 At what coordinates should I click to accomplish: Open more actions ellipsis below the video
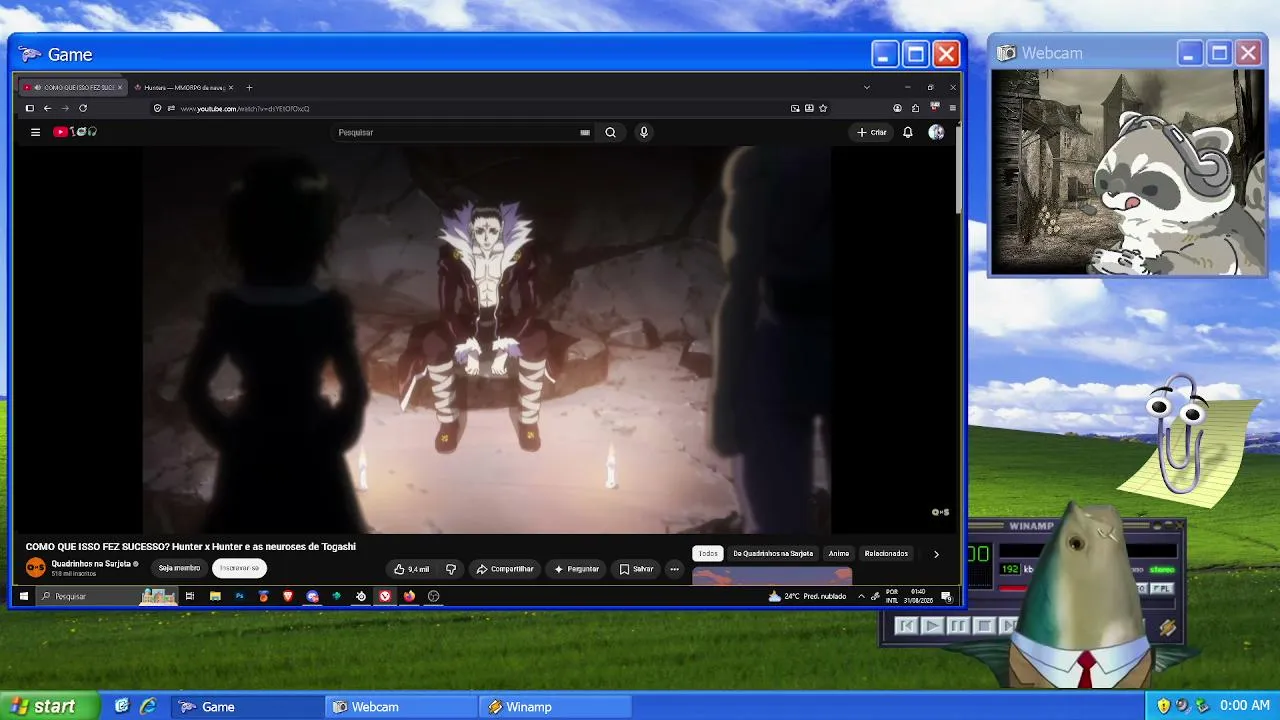674,569
